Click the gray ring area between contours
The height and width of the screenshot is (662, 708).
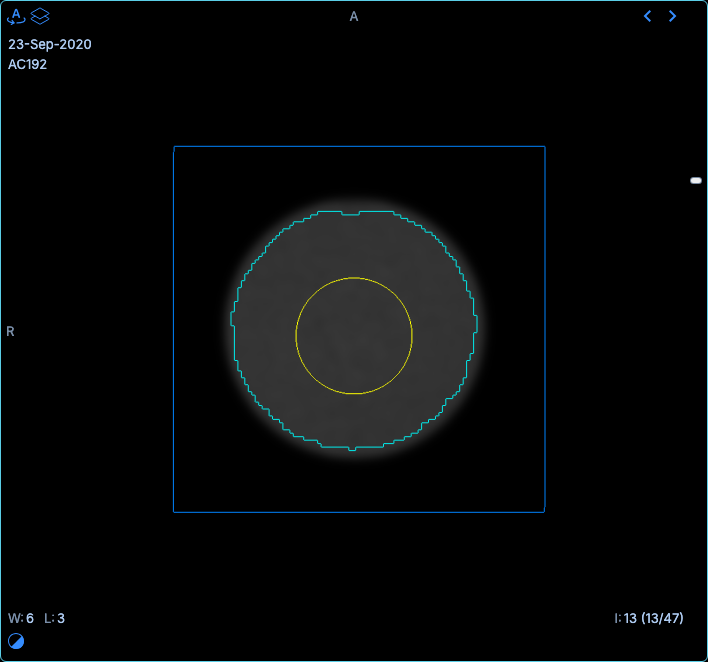click(266, 334)
